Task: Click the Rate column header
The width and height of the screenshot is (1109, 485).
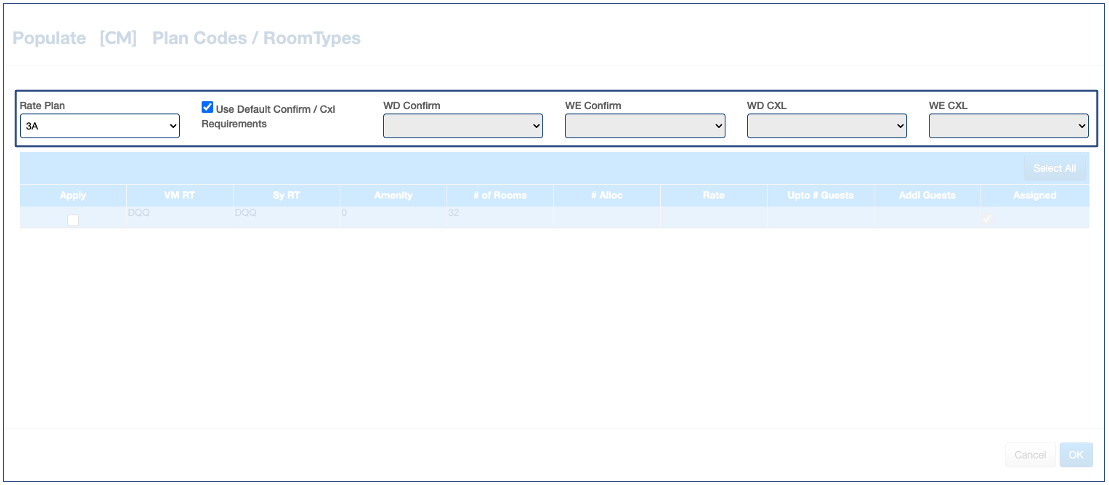Action: click(714, 195)
